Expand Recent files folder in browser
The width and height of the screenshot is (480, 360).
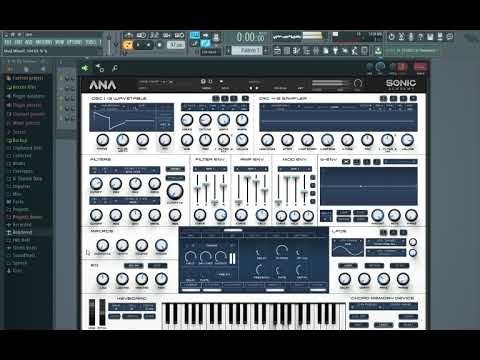pos(22,87)
